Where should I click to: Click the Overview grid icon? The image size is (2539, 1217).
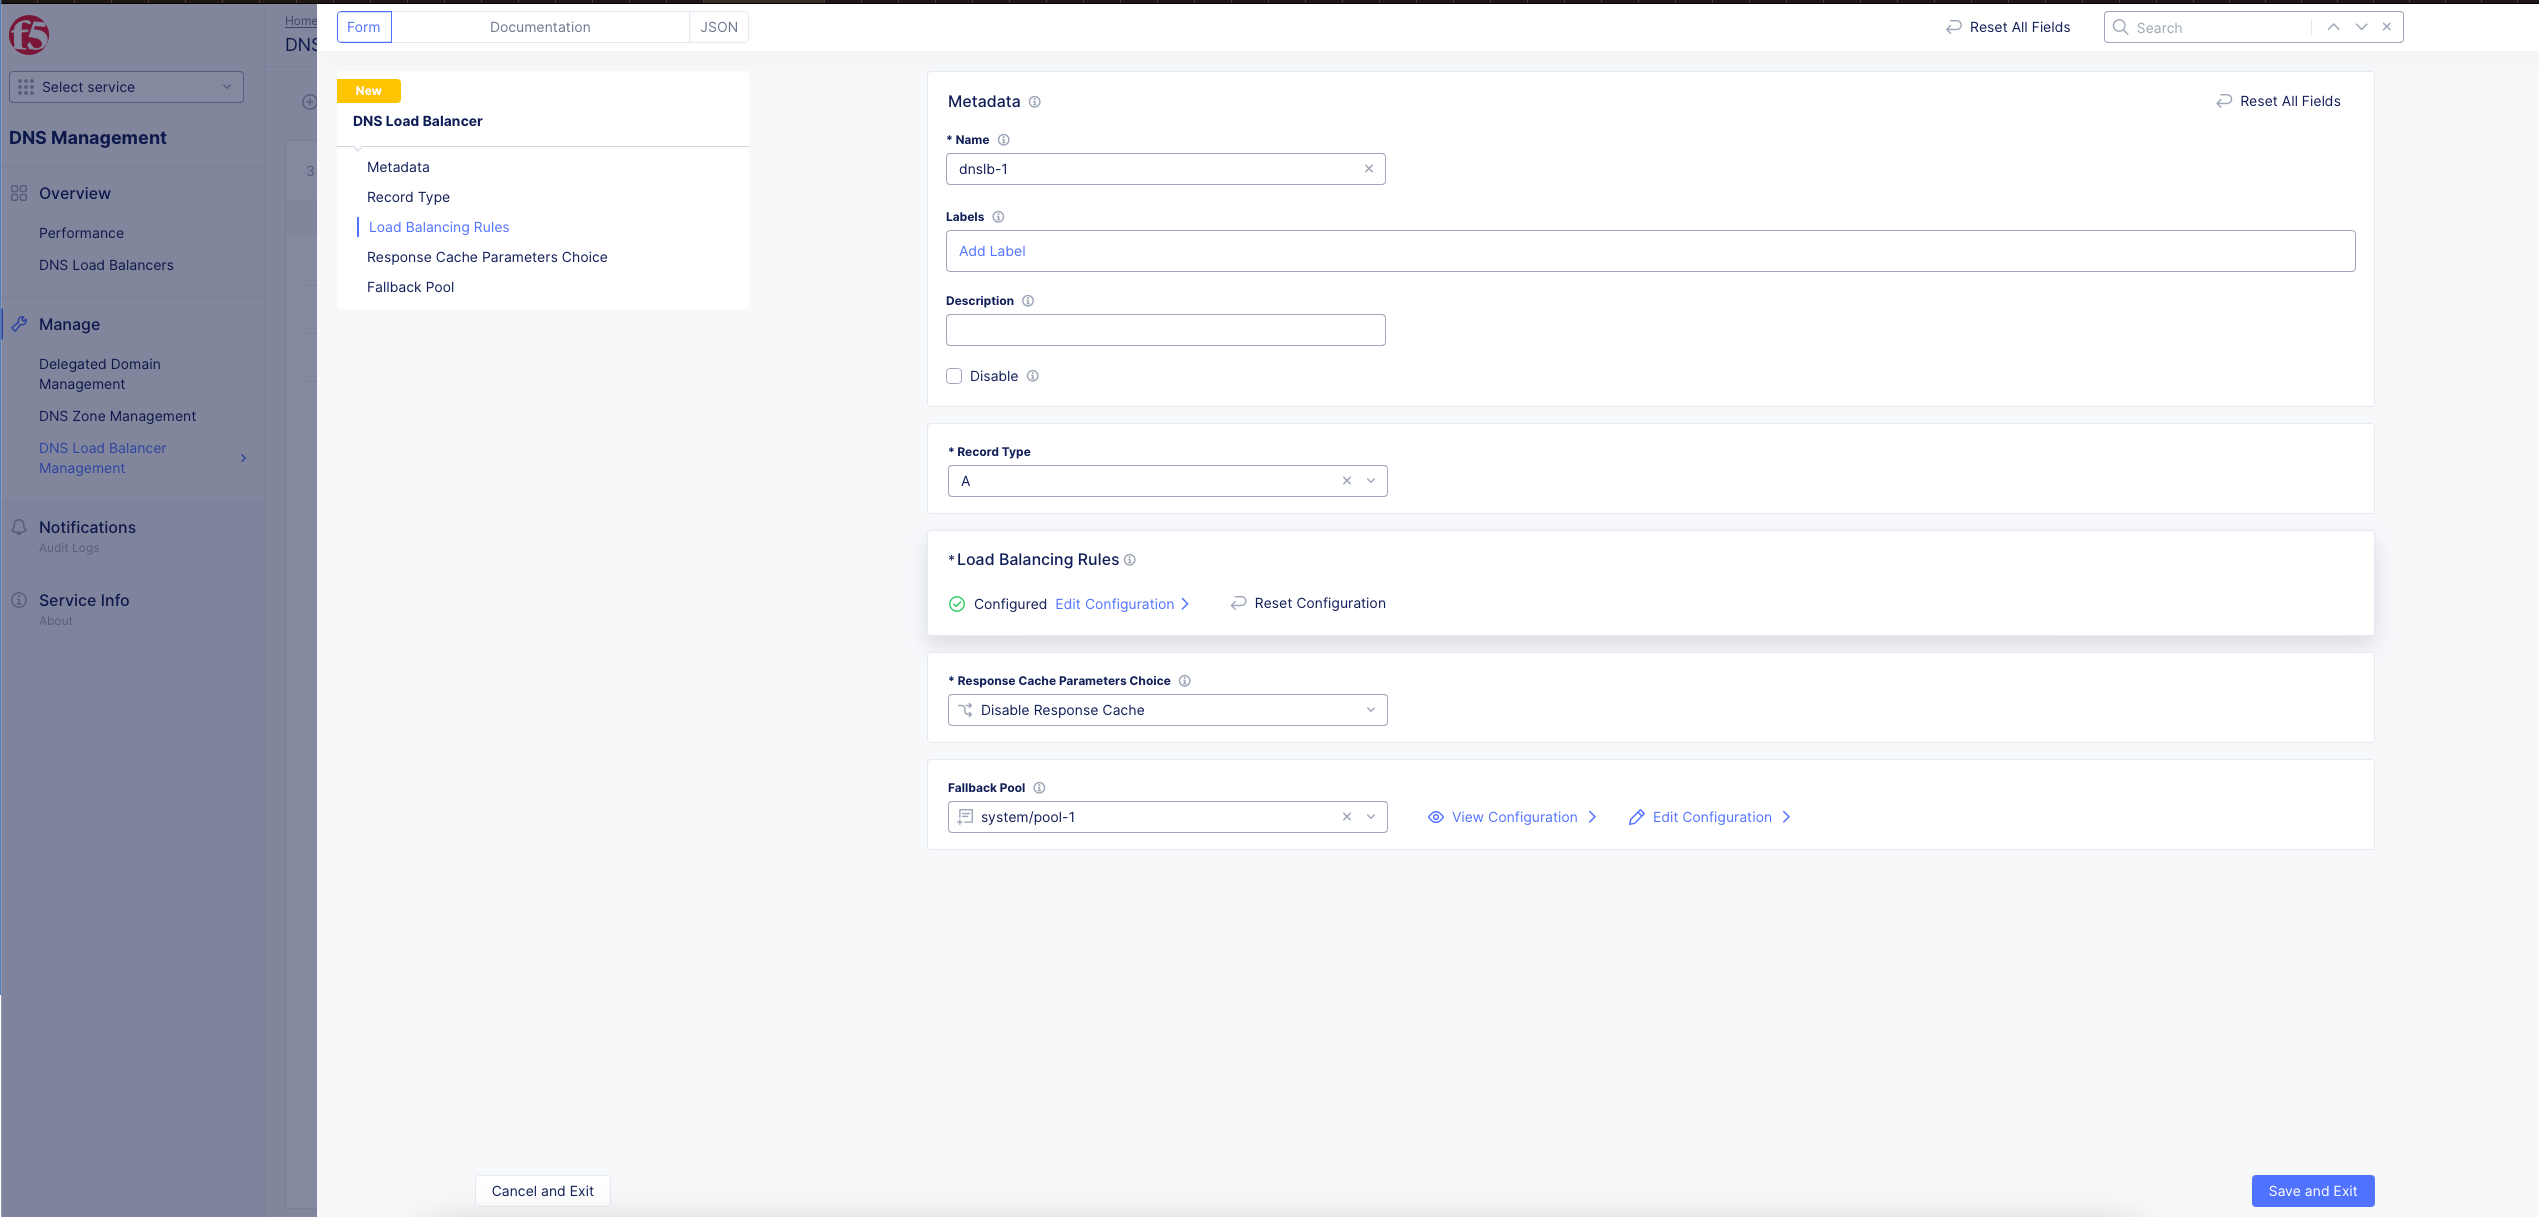coord(18,192)
